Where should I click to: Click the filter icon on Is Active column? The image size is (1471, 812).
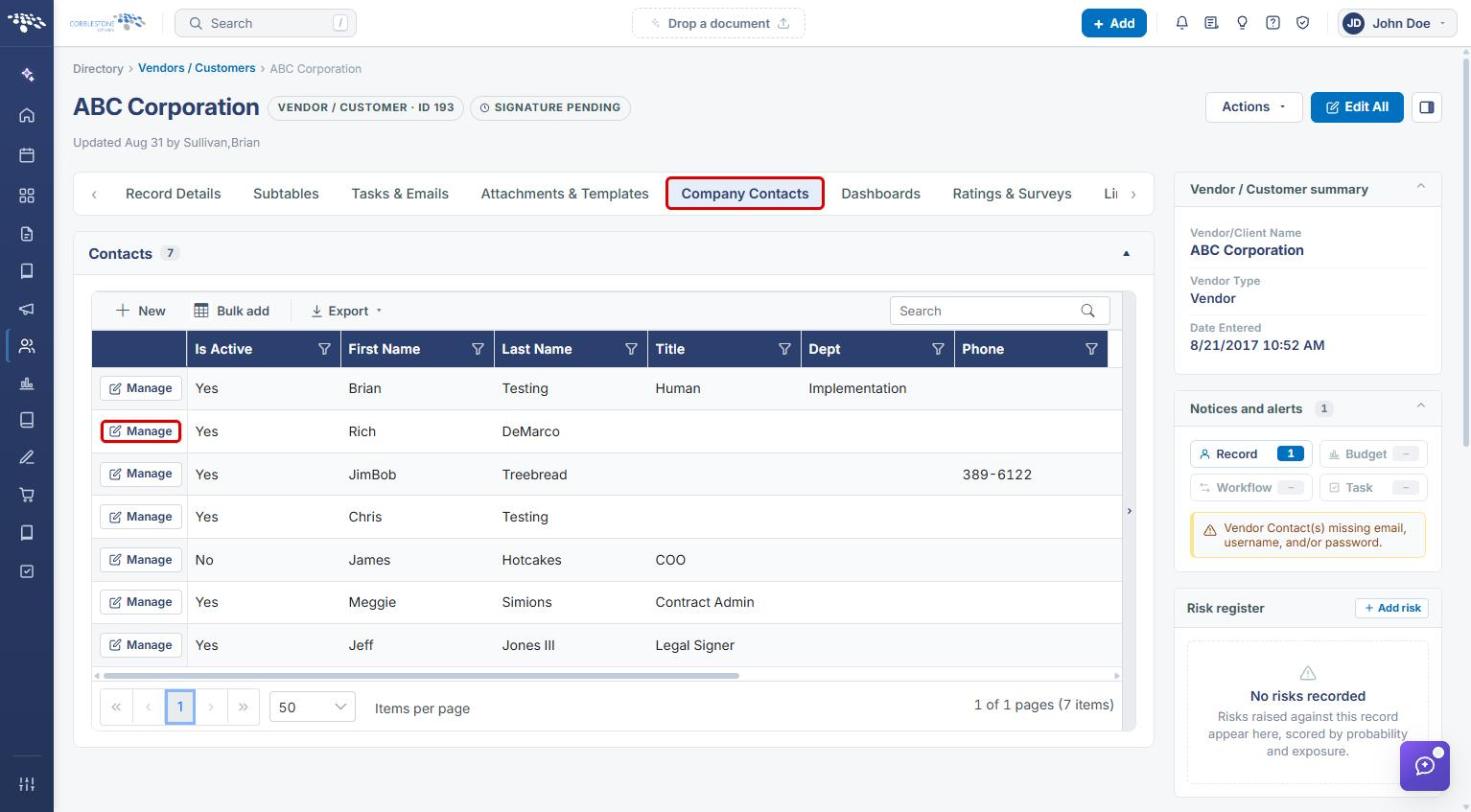(324, 349)
